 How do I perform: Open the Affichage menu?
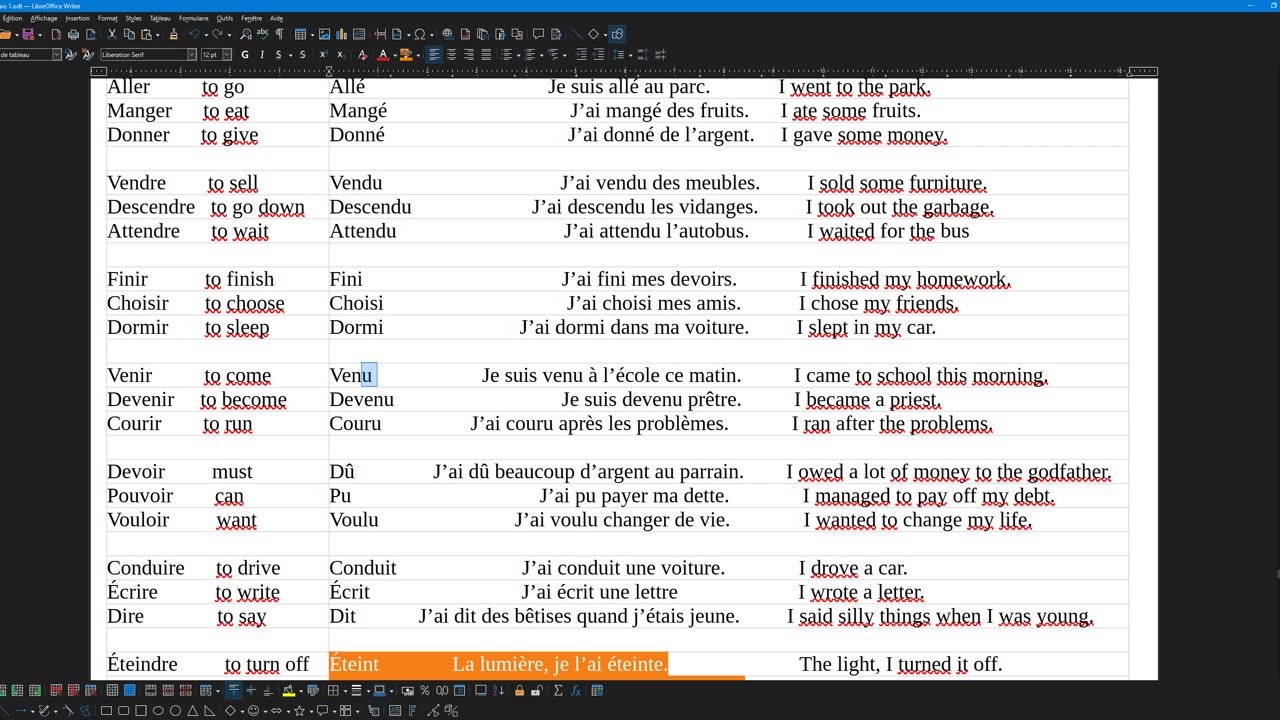pyautogui.click(x=44, y=18)
